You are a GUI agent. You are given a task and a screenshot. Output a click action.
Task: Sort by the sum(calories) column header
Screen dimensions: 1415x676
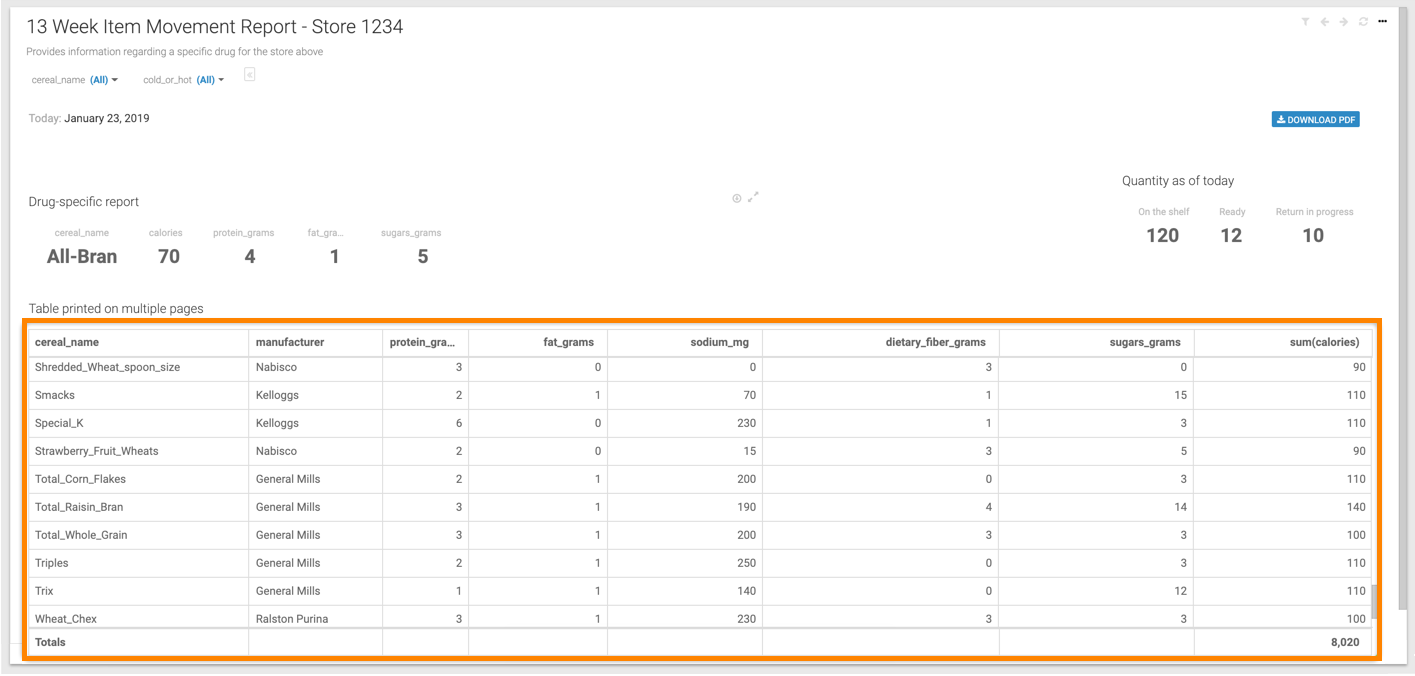pyautogui.click(x=1324, y=342)
